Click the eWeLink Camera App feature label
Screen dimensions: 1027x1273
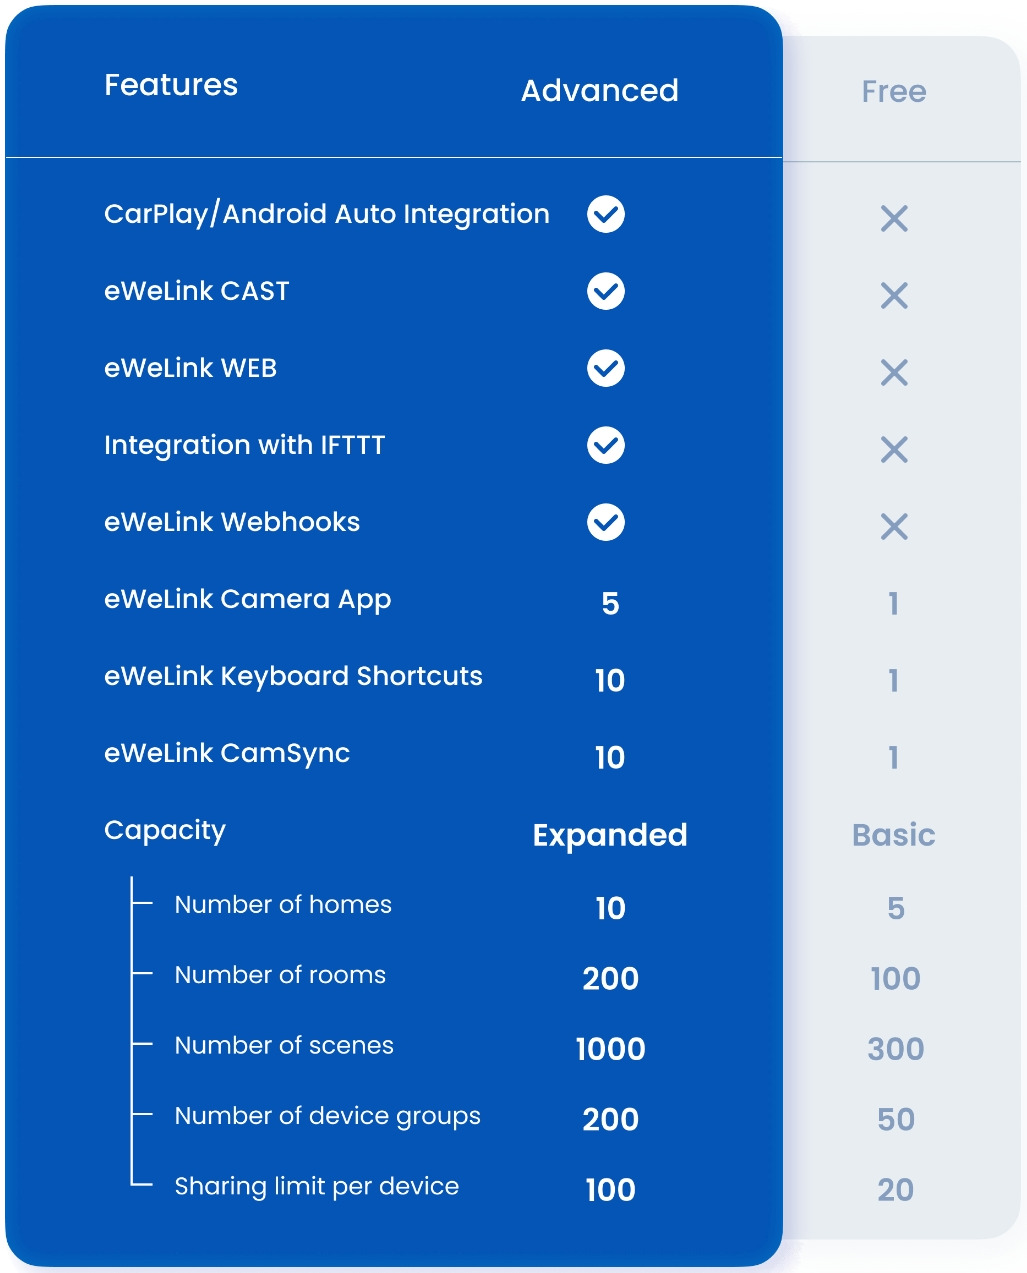(x=247, y=600)
